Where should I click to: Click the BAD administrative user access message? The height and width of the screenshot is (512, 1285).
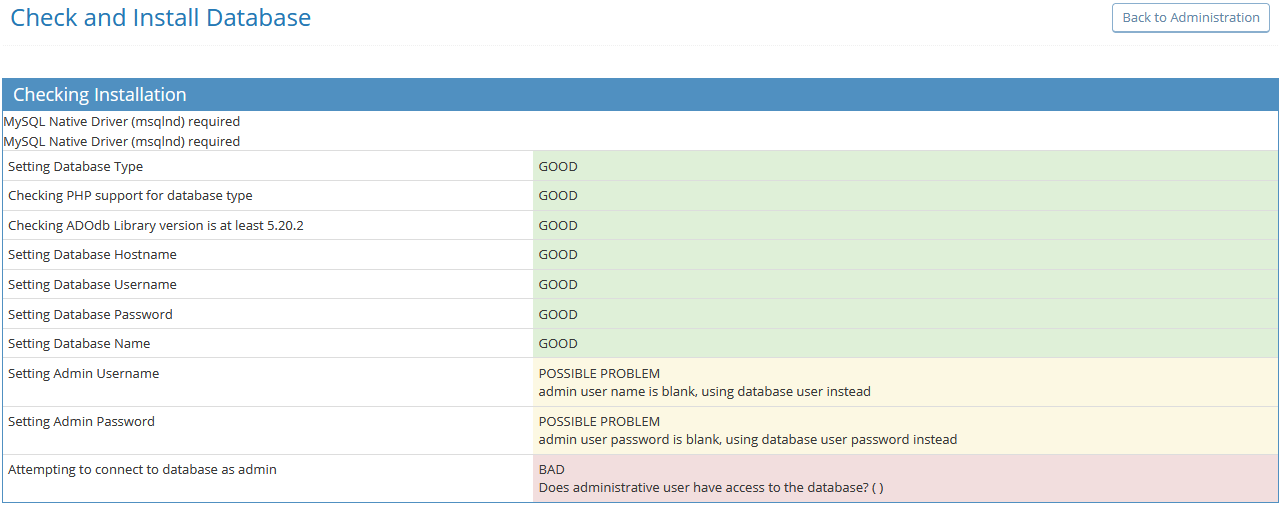710,488
